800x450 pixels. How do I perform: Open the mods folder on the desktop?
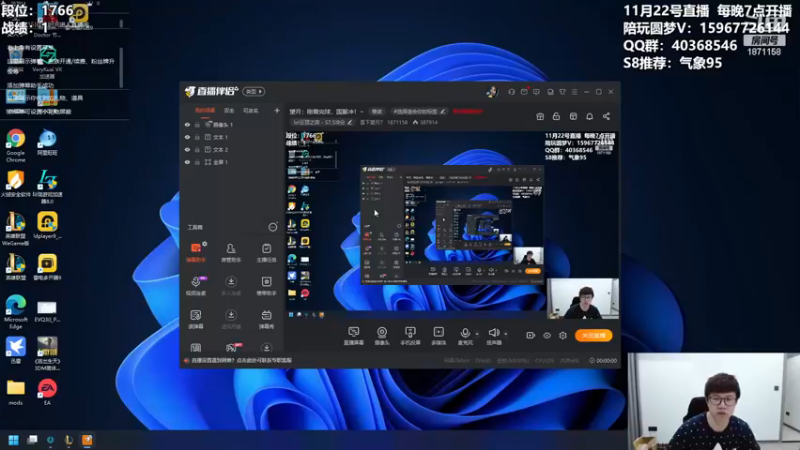tap(16, 392)
